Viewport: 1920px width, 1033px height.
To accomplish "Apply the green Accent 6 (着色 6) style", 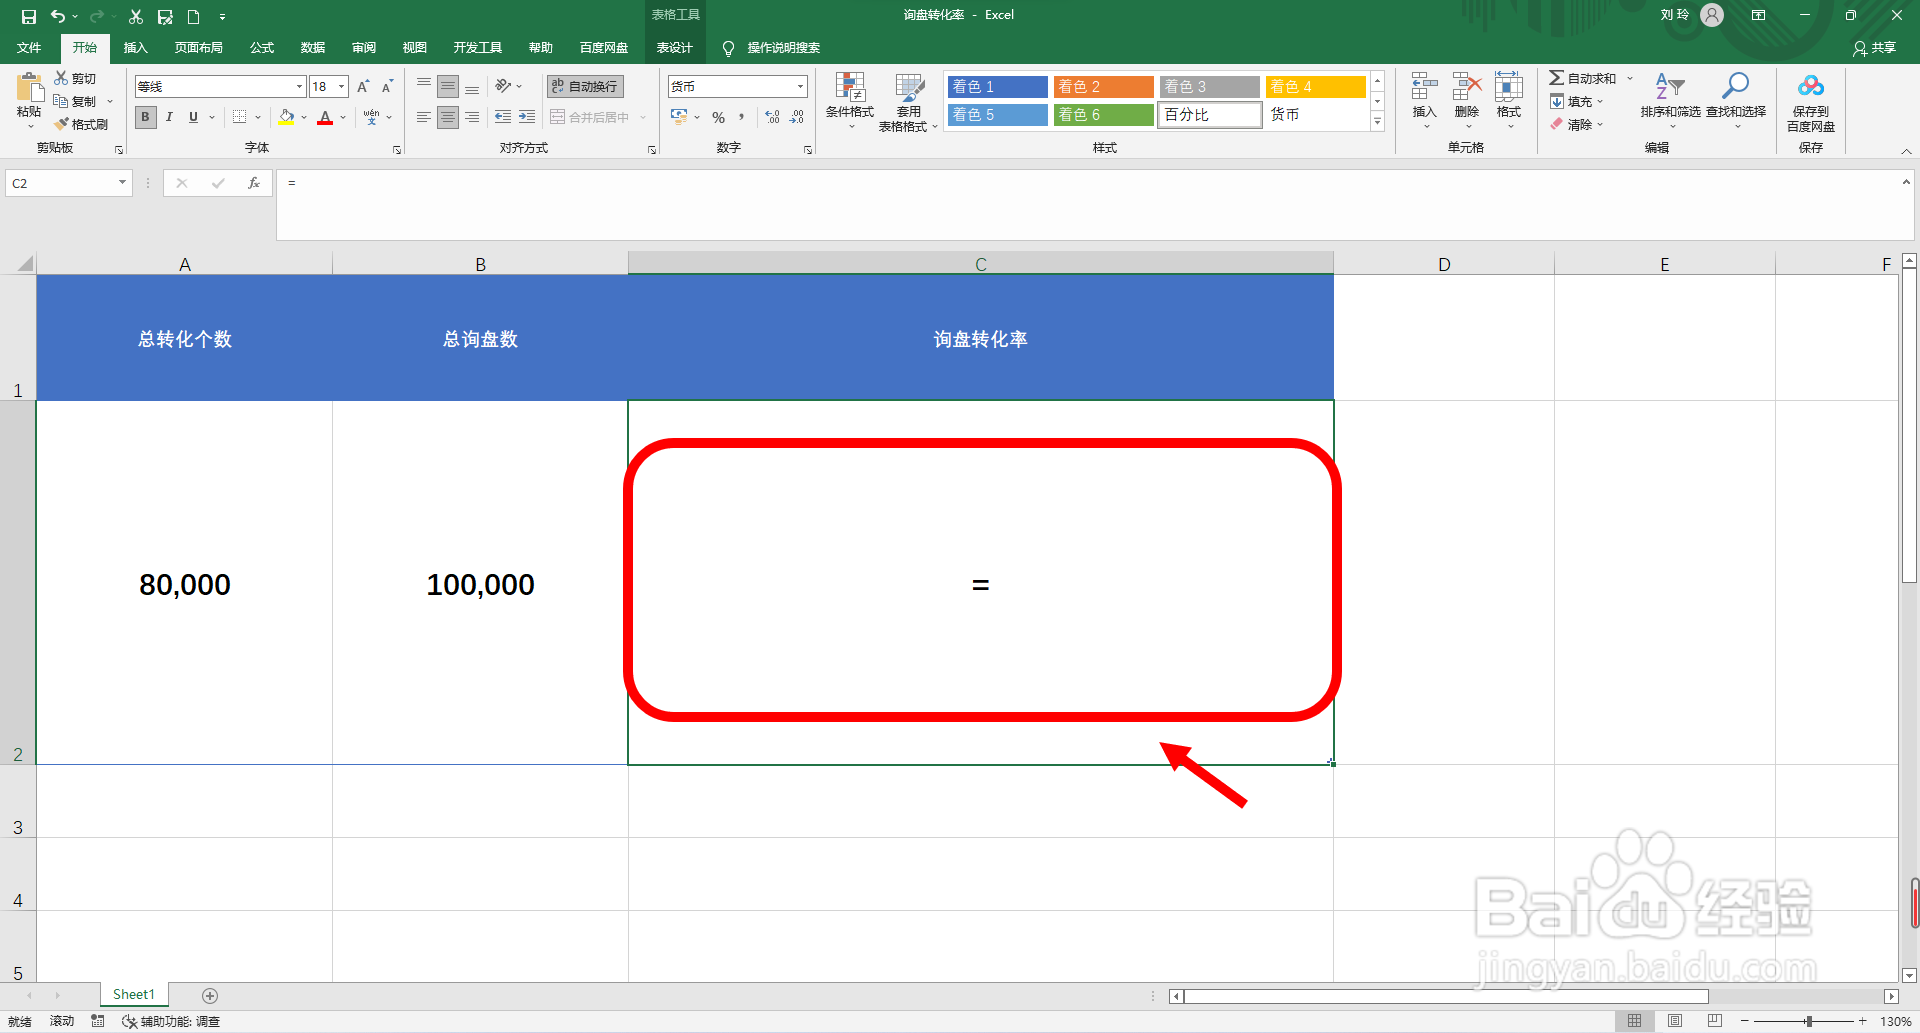I will (1103, 115).
